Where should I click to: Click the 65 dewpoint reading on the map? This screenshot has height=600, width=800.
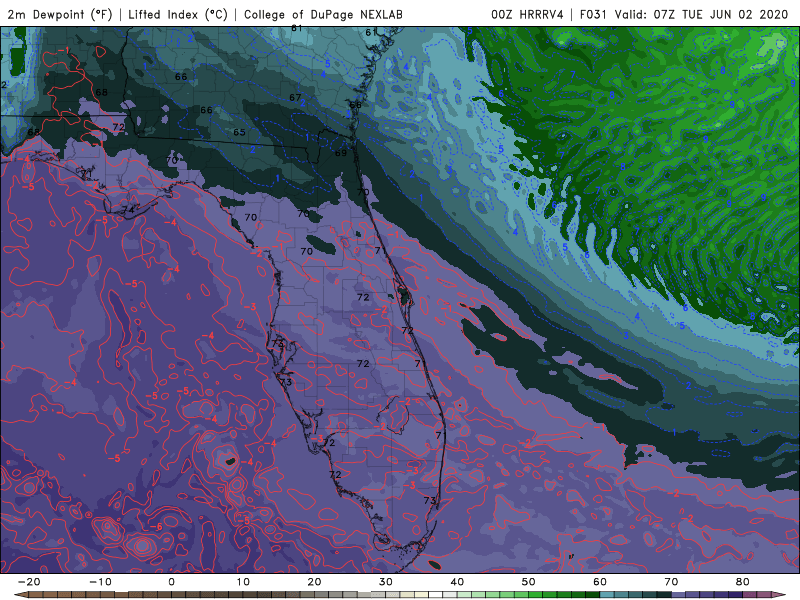pyautogui.click(x=239, y=132)
